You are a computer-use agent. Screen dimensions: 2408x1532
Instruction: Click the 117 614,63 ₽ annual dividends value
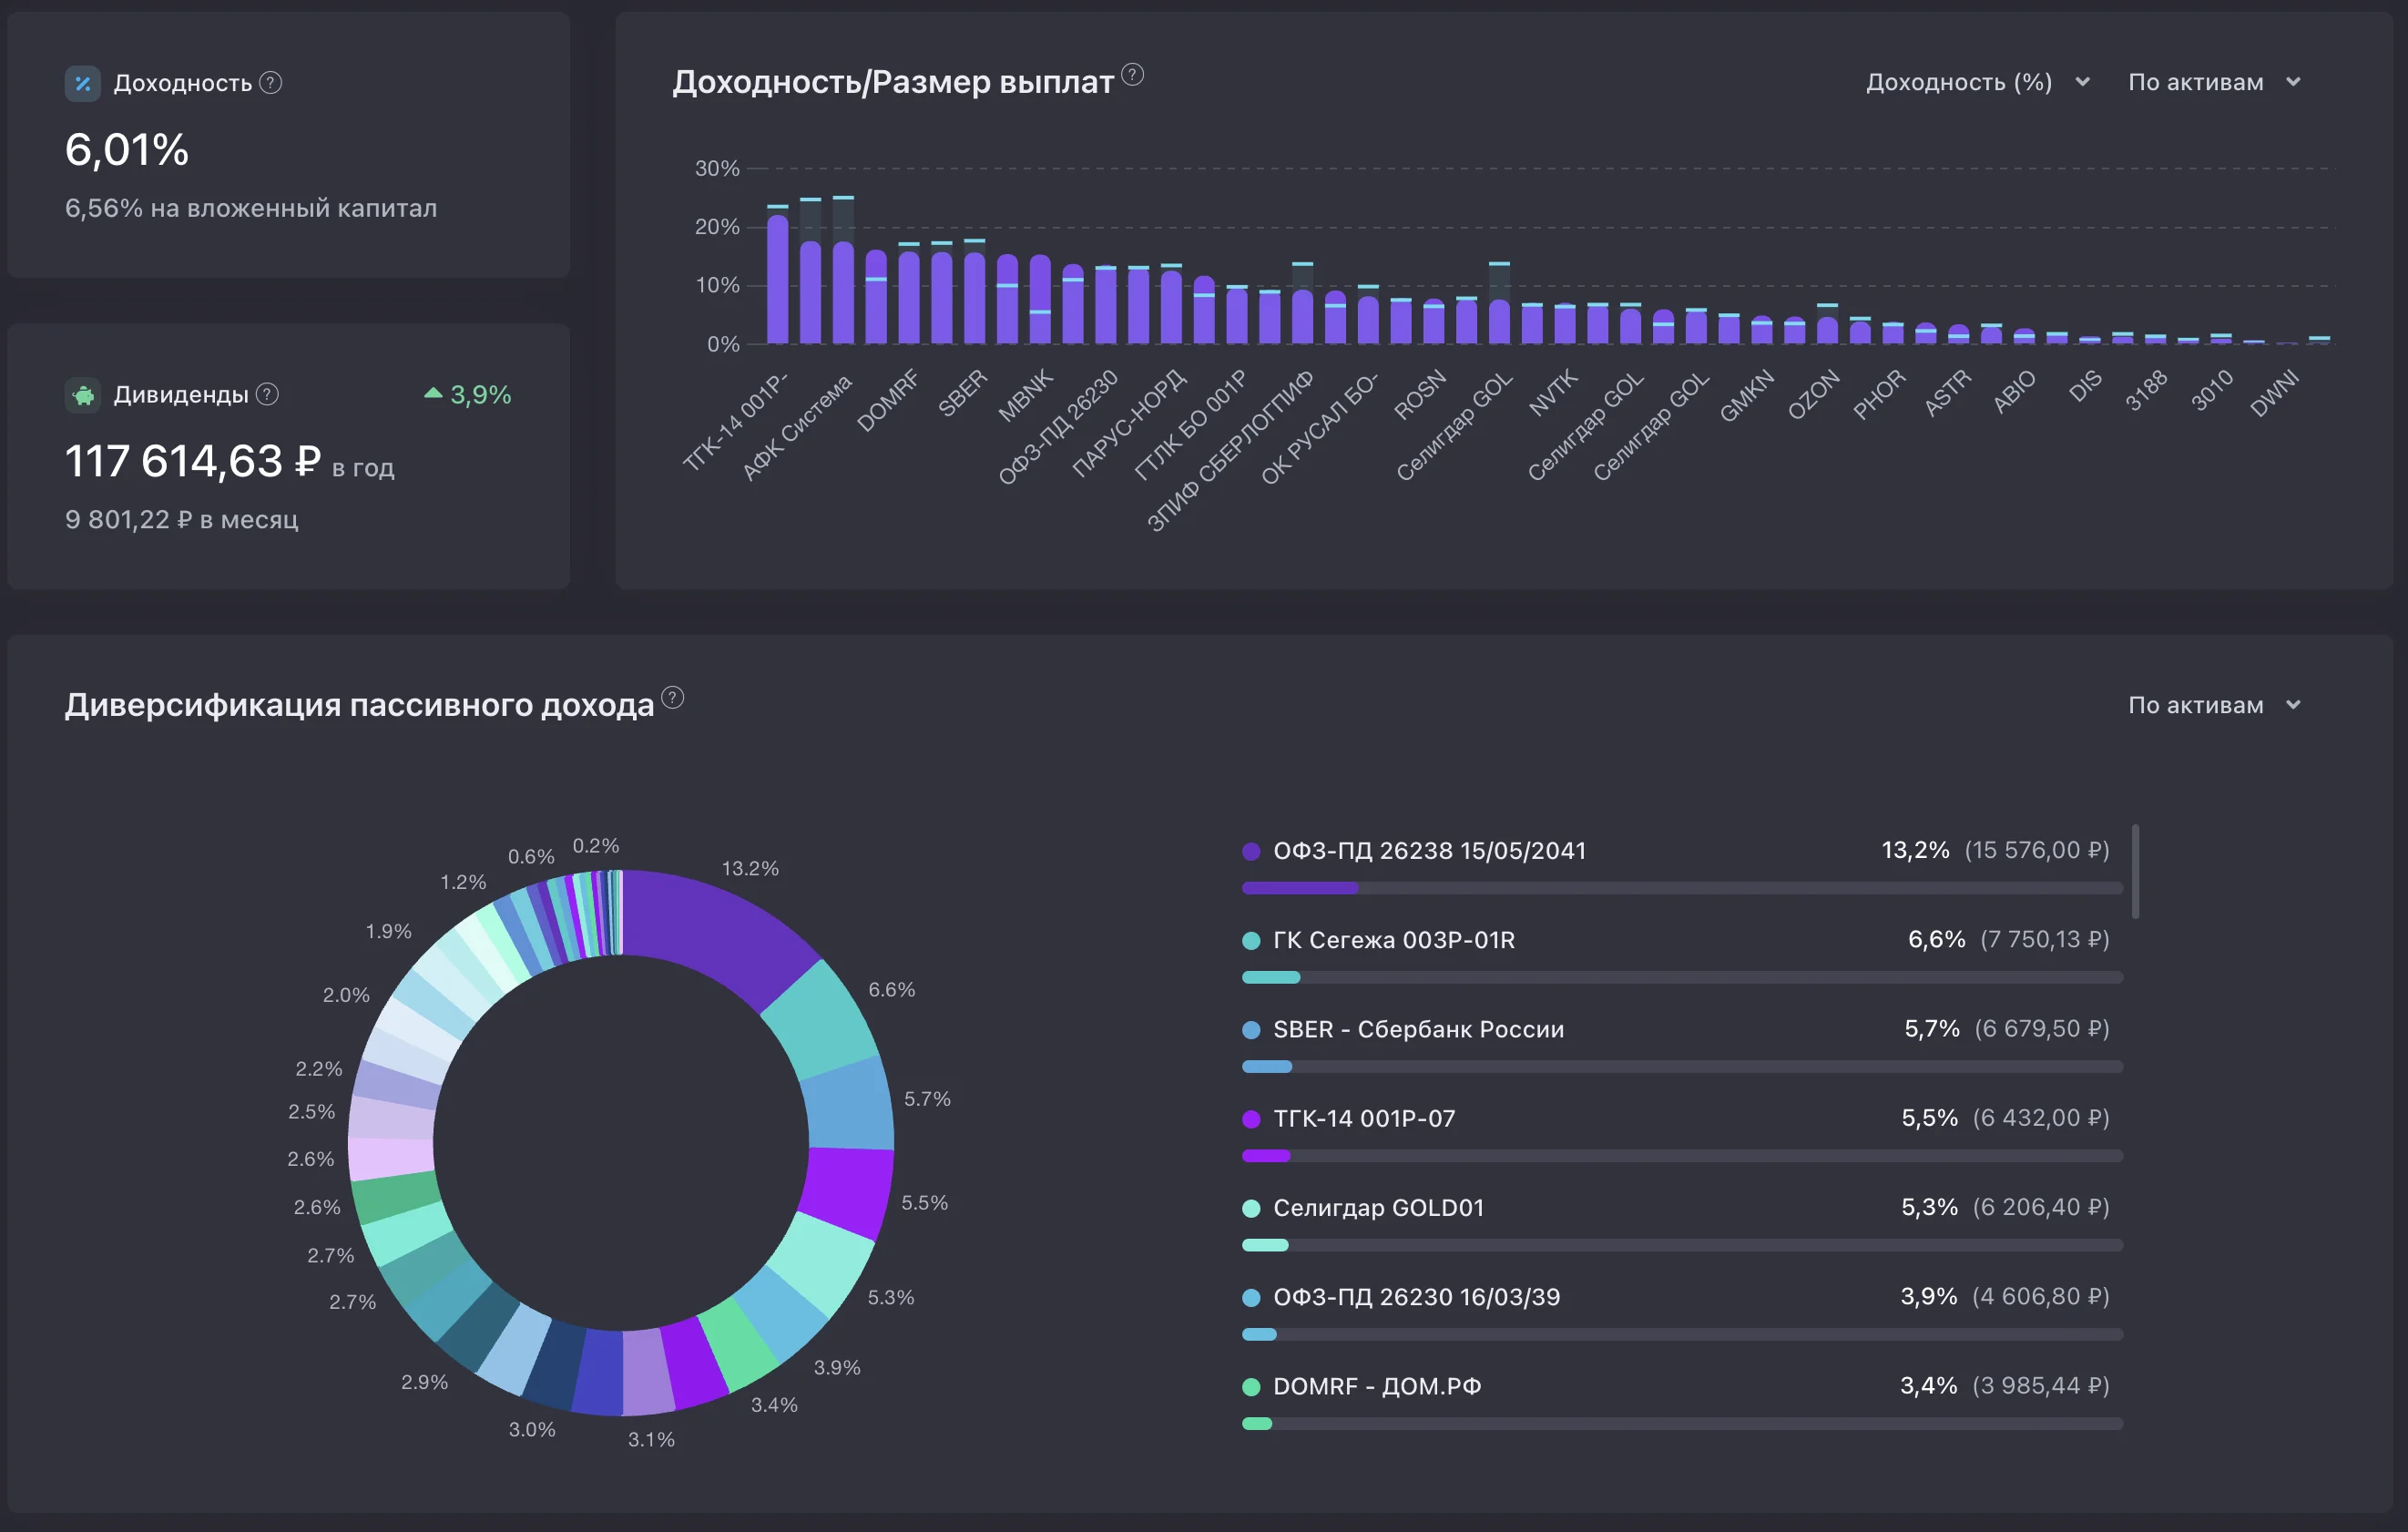coord(193,461)
